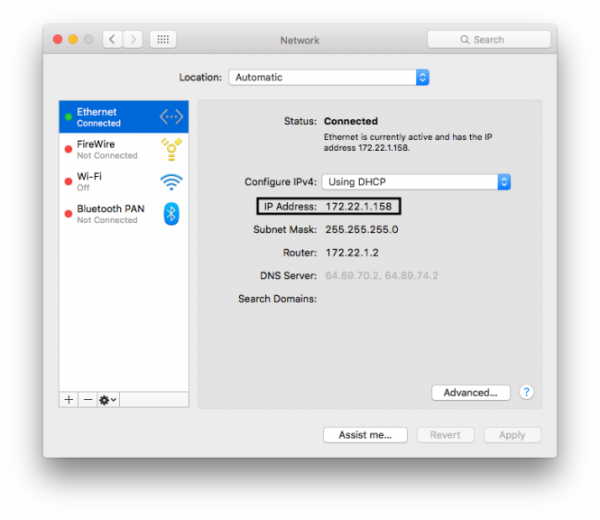The width and height of the screenshot is (600, 520).
Task: Go forward with the right chevron button
Action: 133,39
